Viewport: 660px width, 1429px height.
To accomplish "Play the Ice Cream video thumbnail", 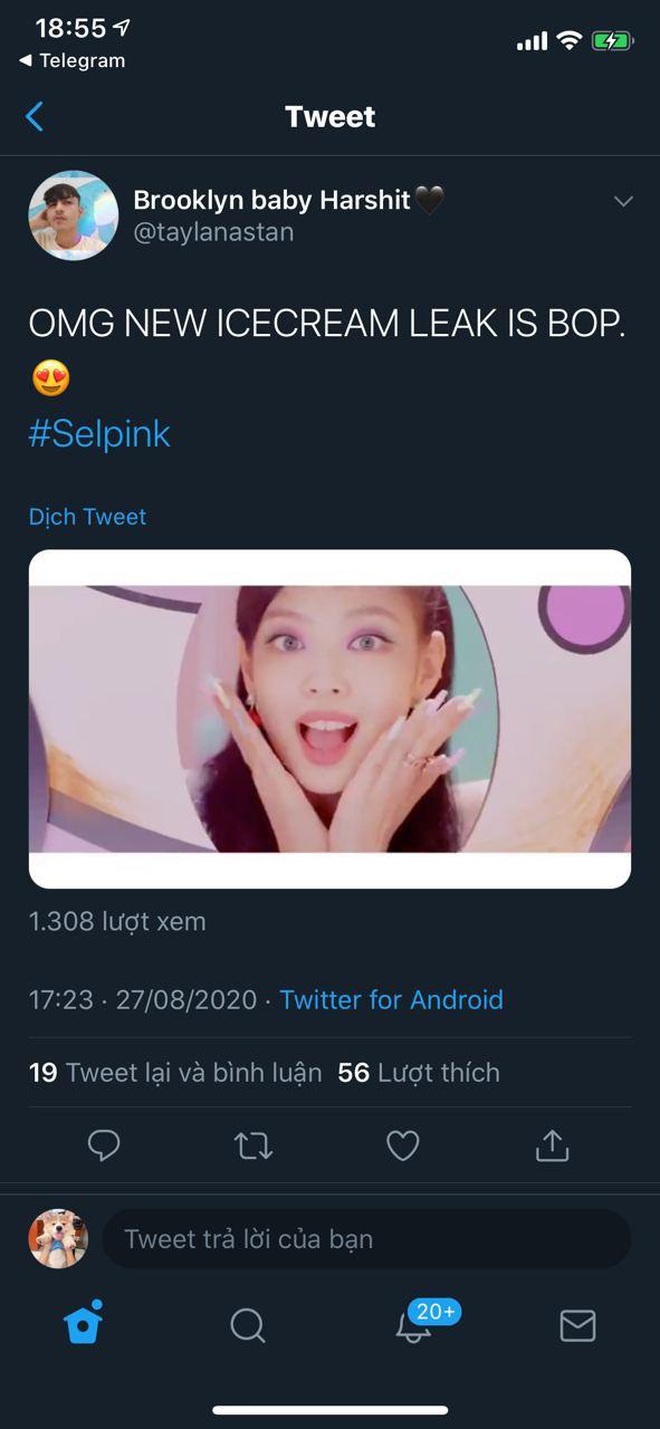I will tap(330, 719).
